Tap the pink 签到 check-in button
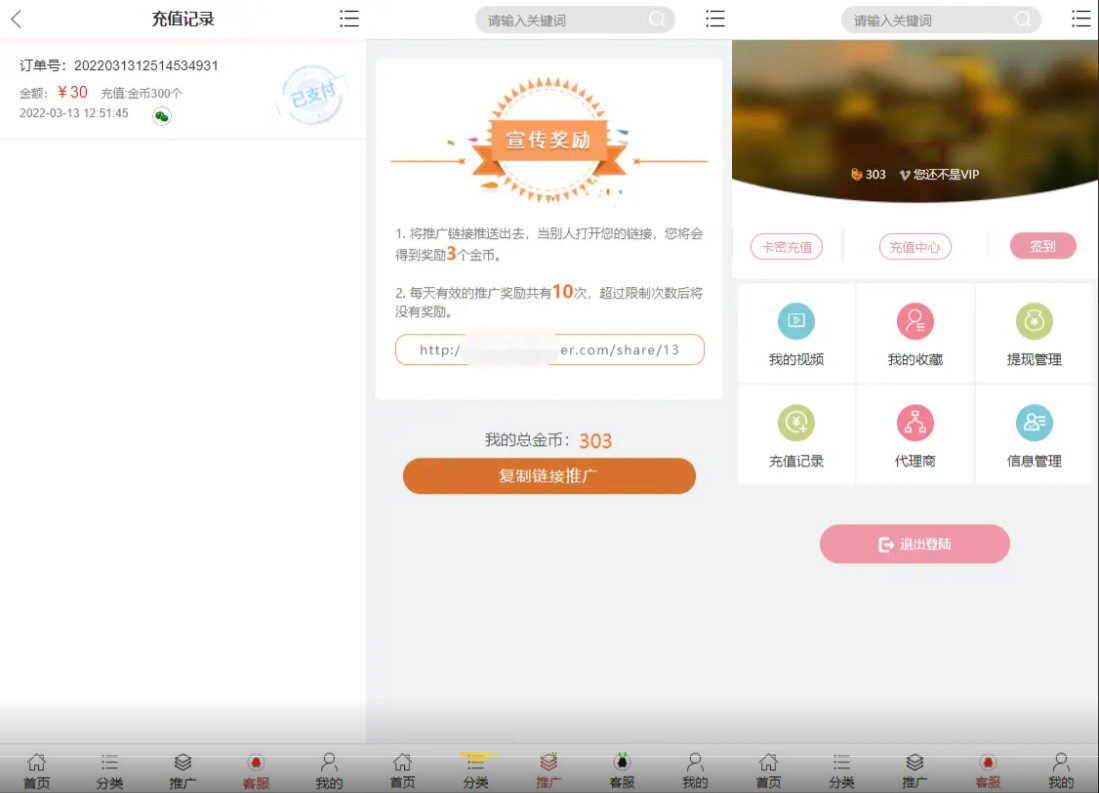Screen dimensions: 1099x793 pyautogui.click(x=1042, y=246)
